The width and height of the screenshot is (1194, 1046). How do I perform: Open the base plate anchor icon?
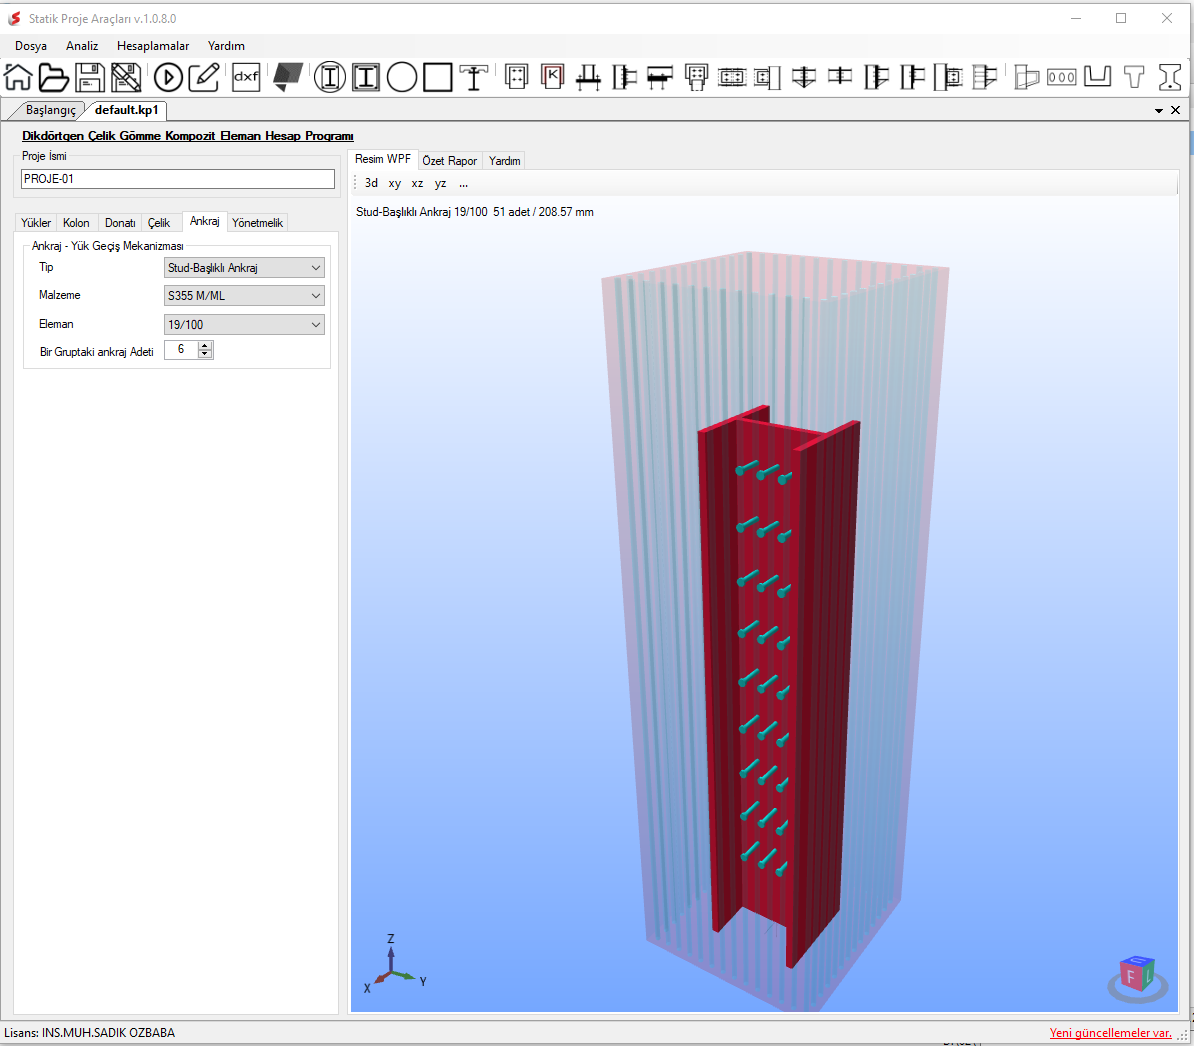coord(588,77)
